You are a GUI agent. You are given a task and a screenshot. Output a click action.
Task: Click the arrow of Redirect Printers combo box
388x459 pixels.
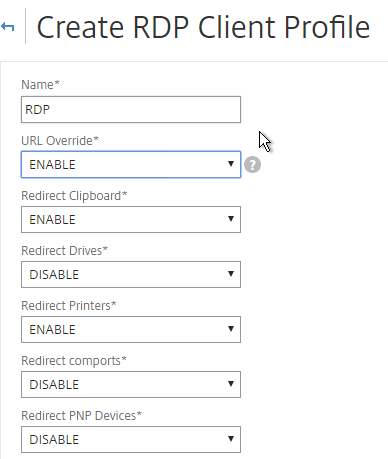231,329
